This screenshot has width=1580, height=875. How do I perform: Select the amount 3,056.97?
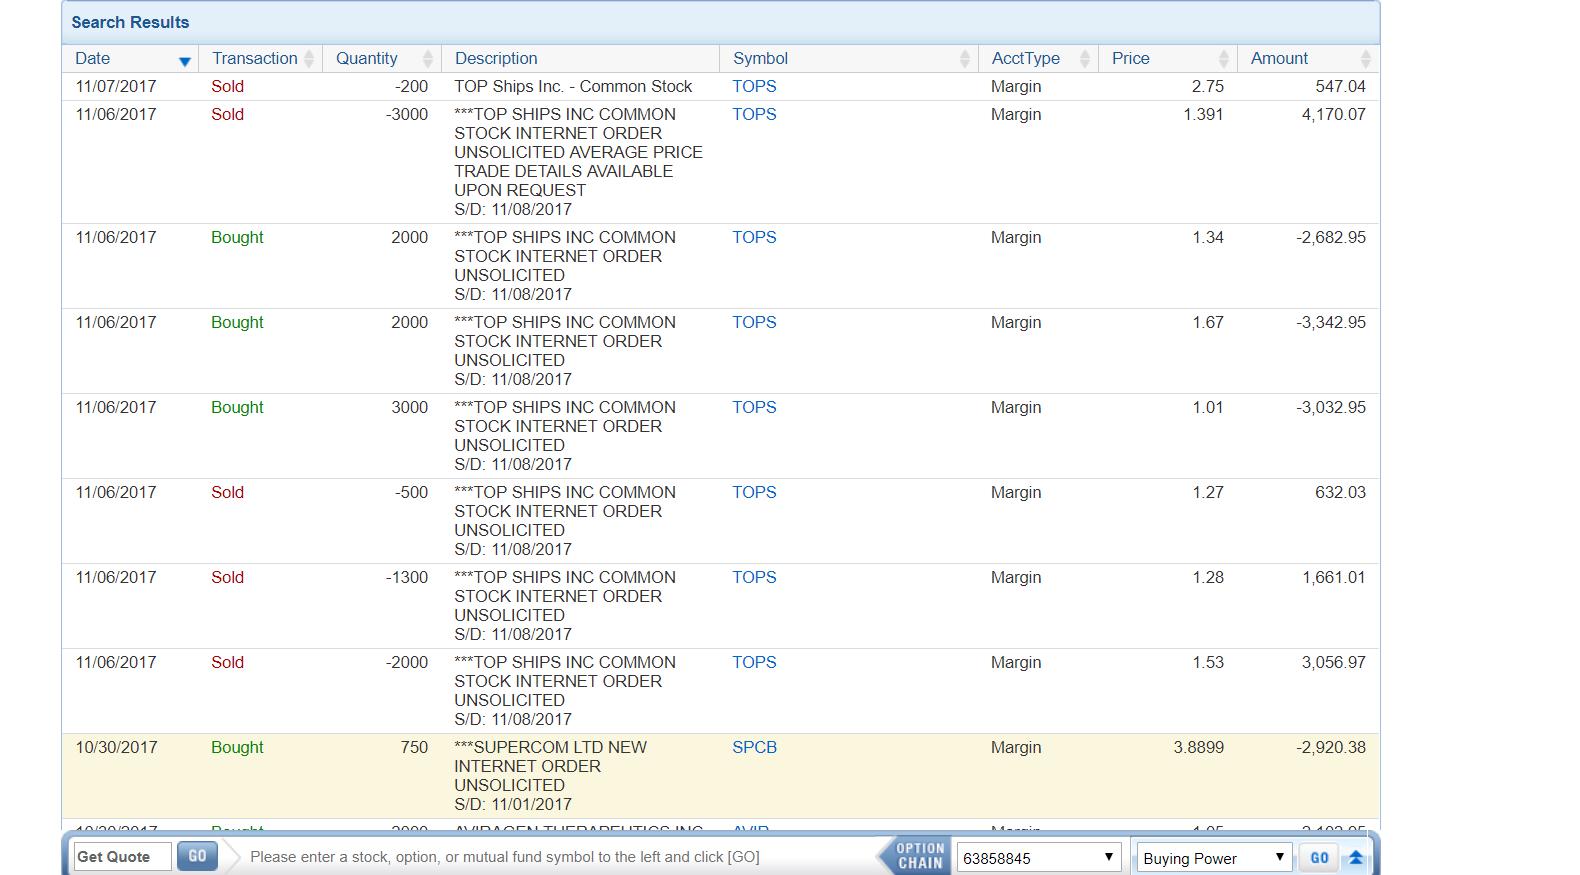[1333, 663]
